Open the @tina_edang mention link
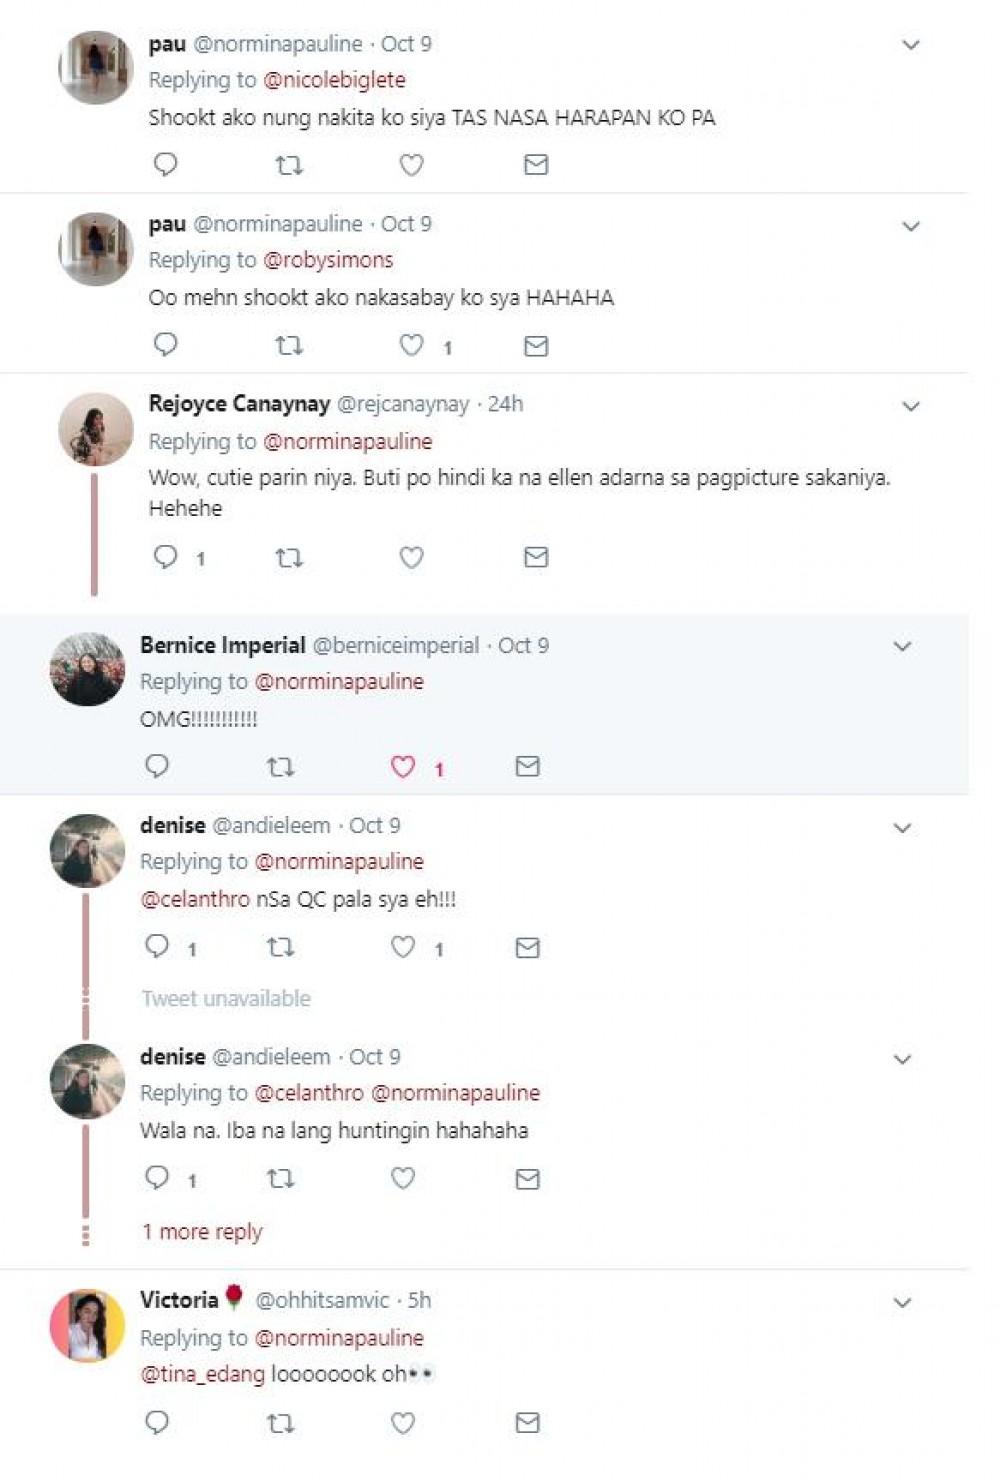The width and height of the screenshot is (1000, 1481). (x=203, y=1374)
